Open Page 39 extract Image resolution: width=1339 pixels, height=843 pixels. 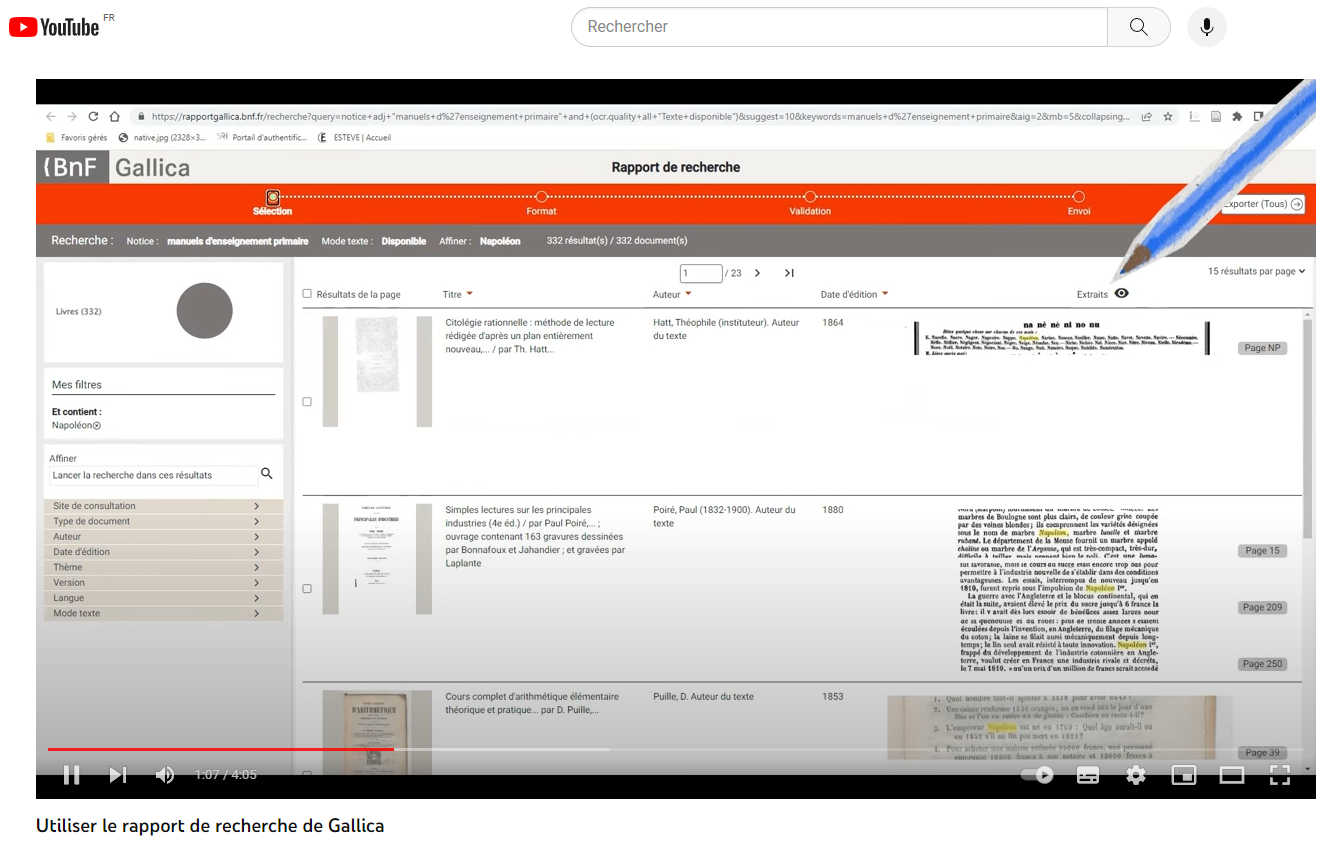[x=1262, y=753]
